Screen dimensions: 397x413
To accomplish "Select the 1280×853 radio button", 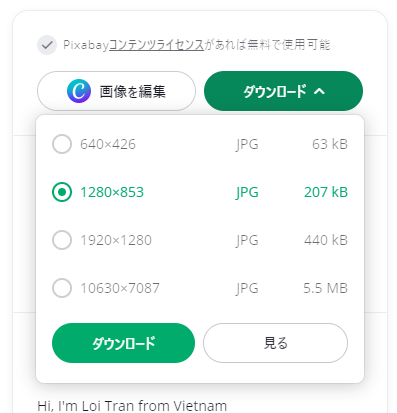I will point(62,192).
